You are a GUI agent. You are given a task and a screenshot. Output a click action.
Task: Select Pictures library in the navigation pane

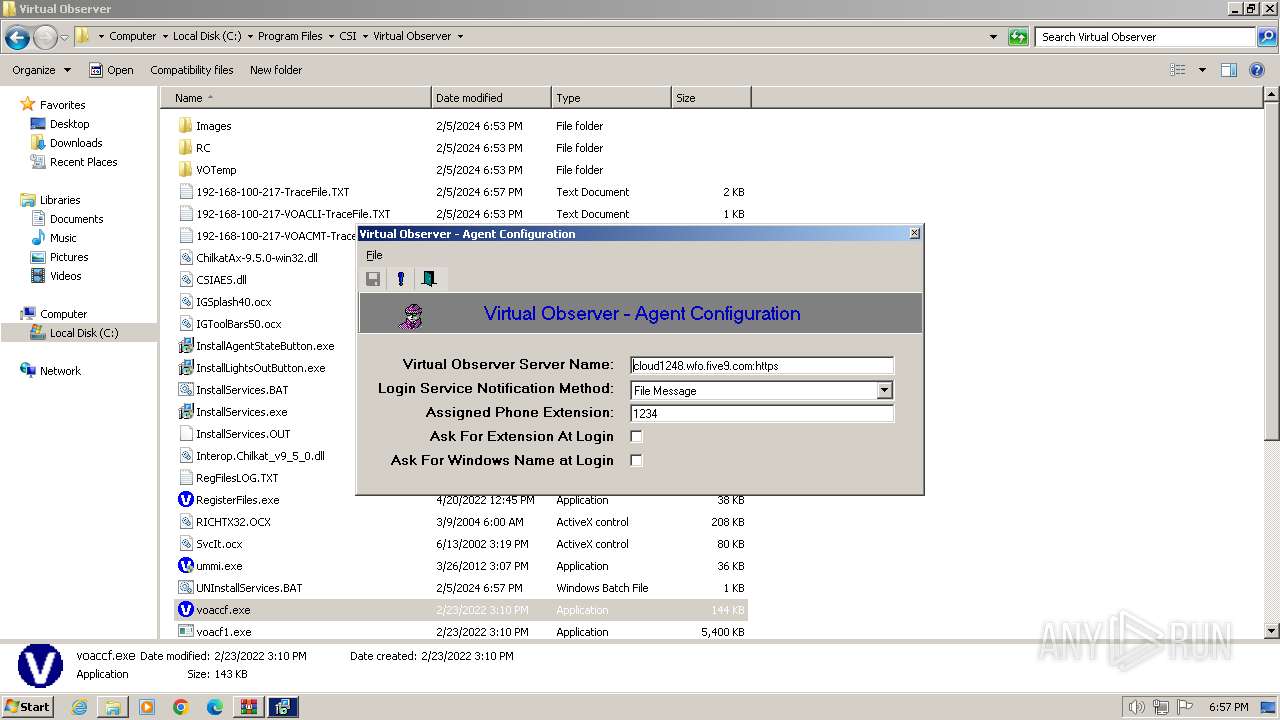click(x=69, y=257)
